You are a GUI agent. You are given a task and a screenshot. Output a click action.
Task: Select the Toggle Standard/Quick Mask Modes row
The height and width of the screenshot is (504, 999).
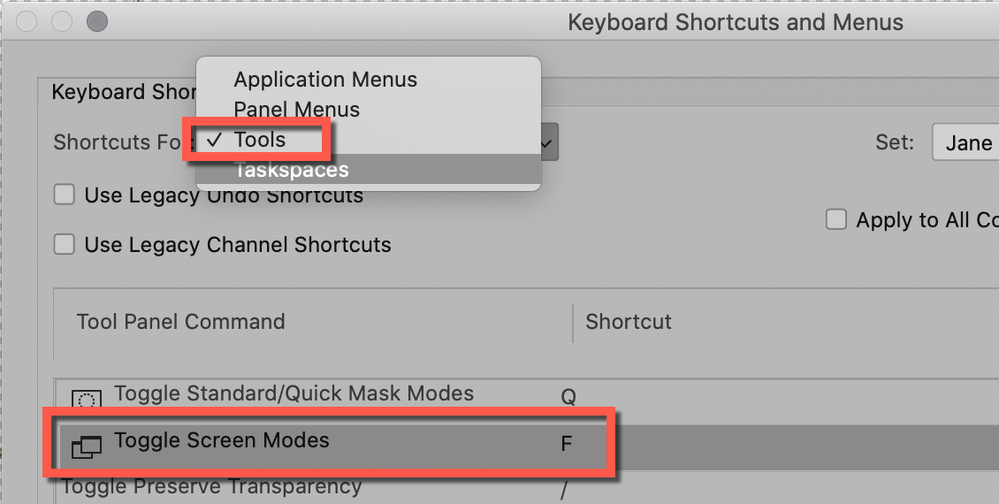point(293,394)
